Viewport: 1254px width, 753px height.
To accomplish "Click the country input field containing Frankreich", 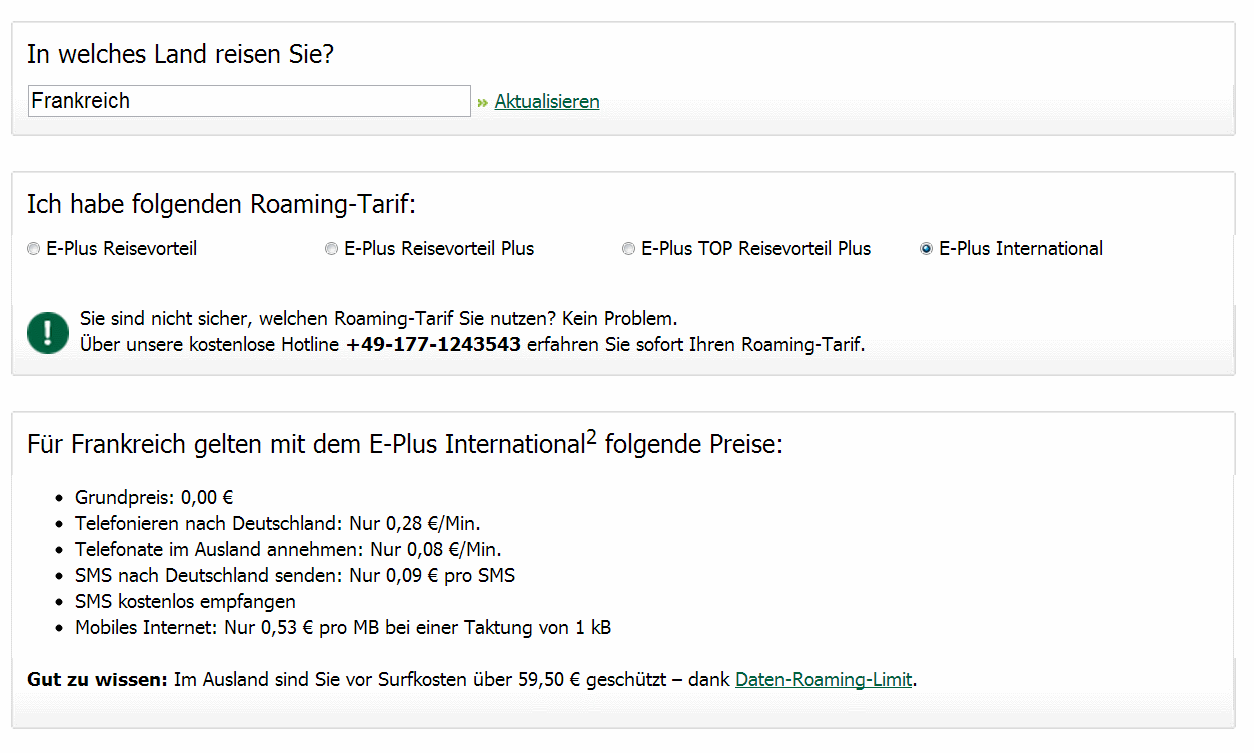I will 249,101.
